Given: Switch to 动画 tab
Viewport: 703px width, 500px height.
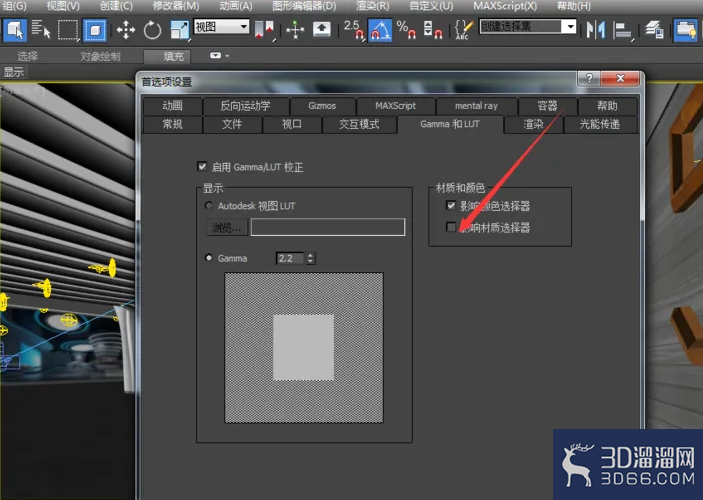Looking at the screenshot, I should (x=172, y=106).
